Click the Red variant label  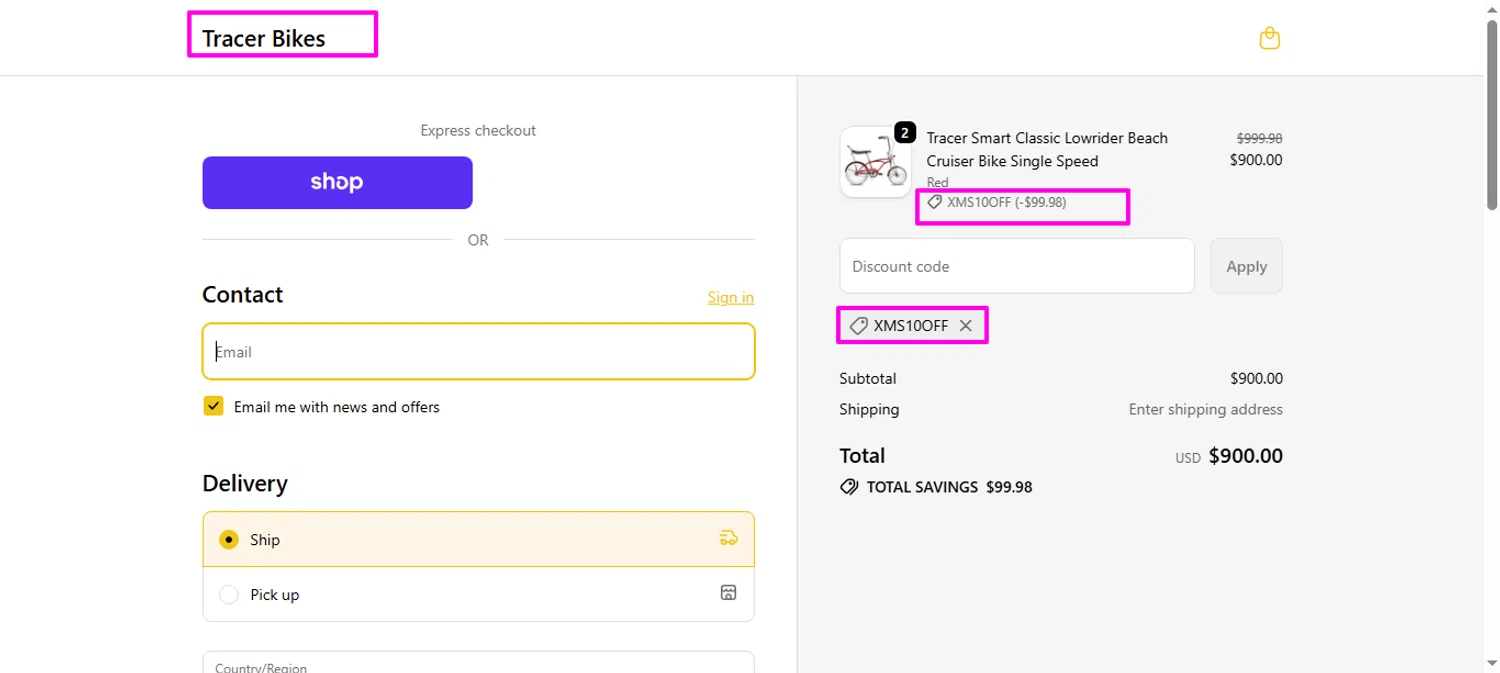[937, 182]
